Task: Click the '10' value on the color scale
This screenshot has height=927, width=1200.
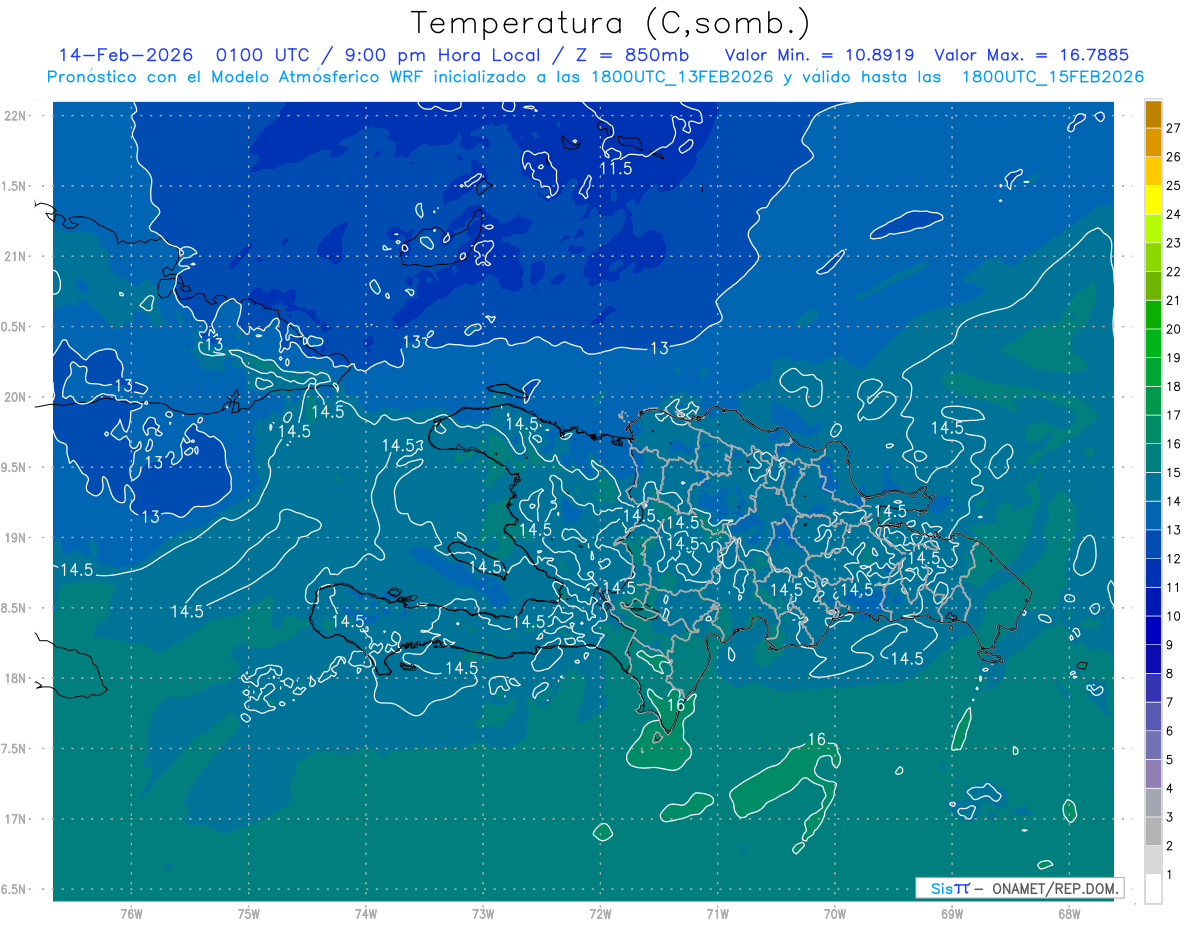Action: (1174, 616)
